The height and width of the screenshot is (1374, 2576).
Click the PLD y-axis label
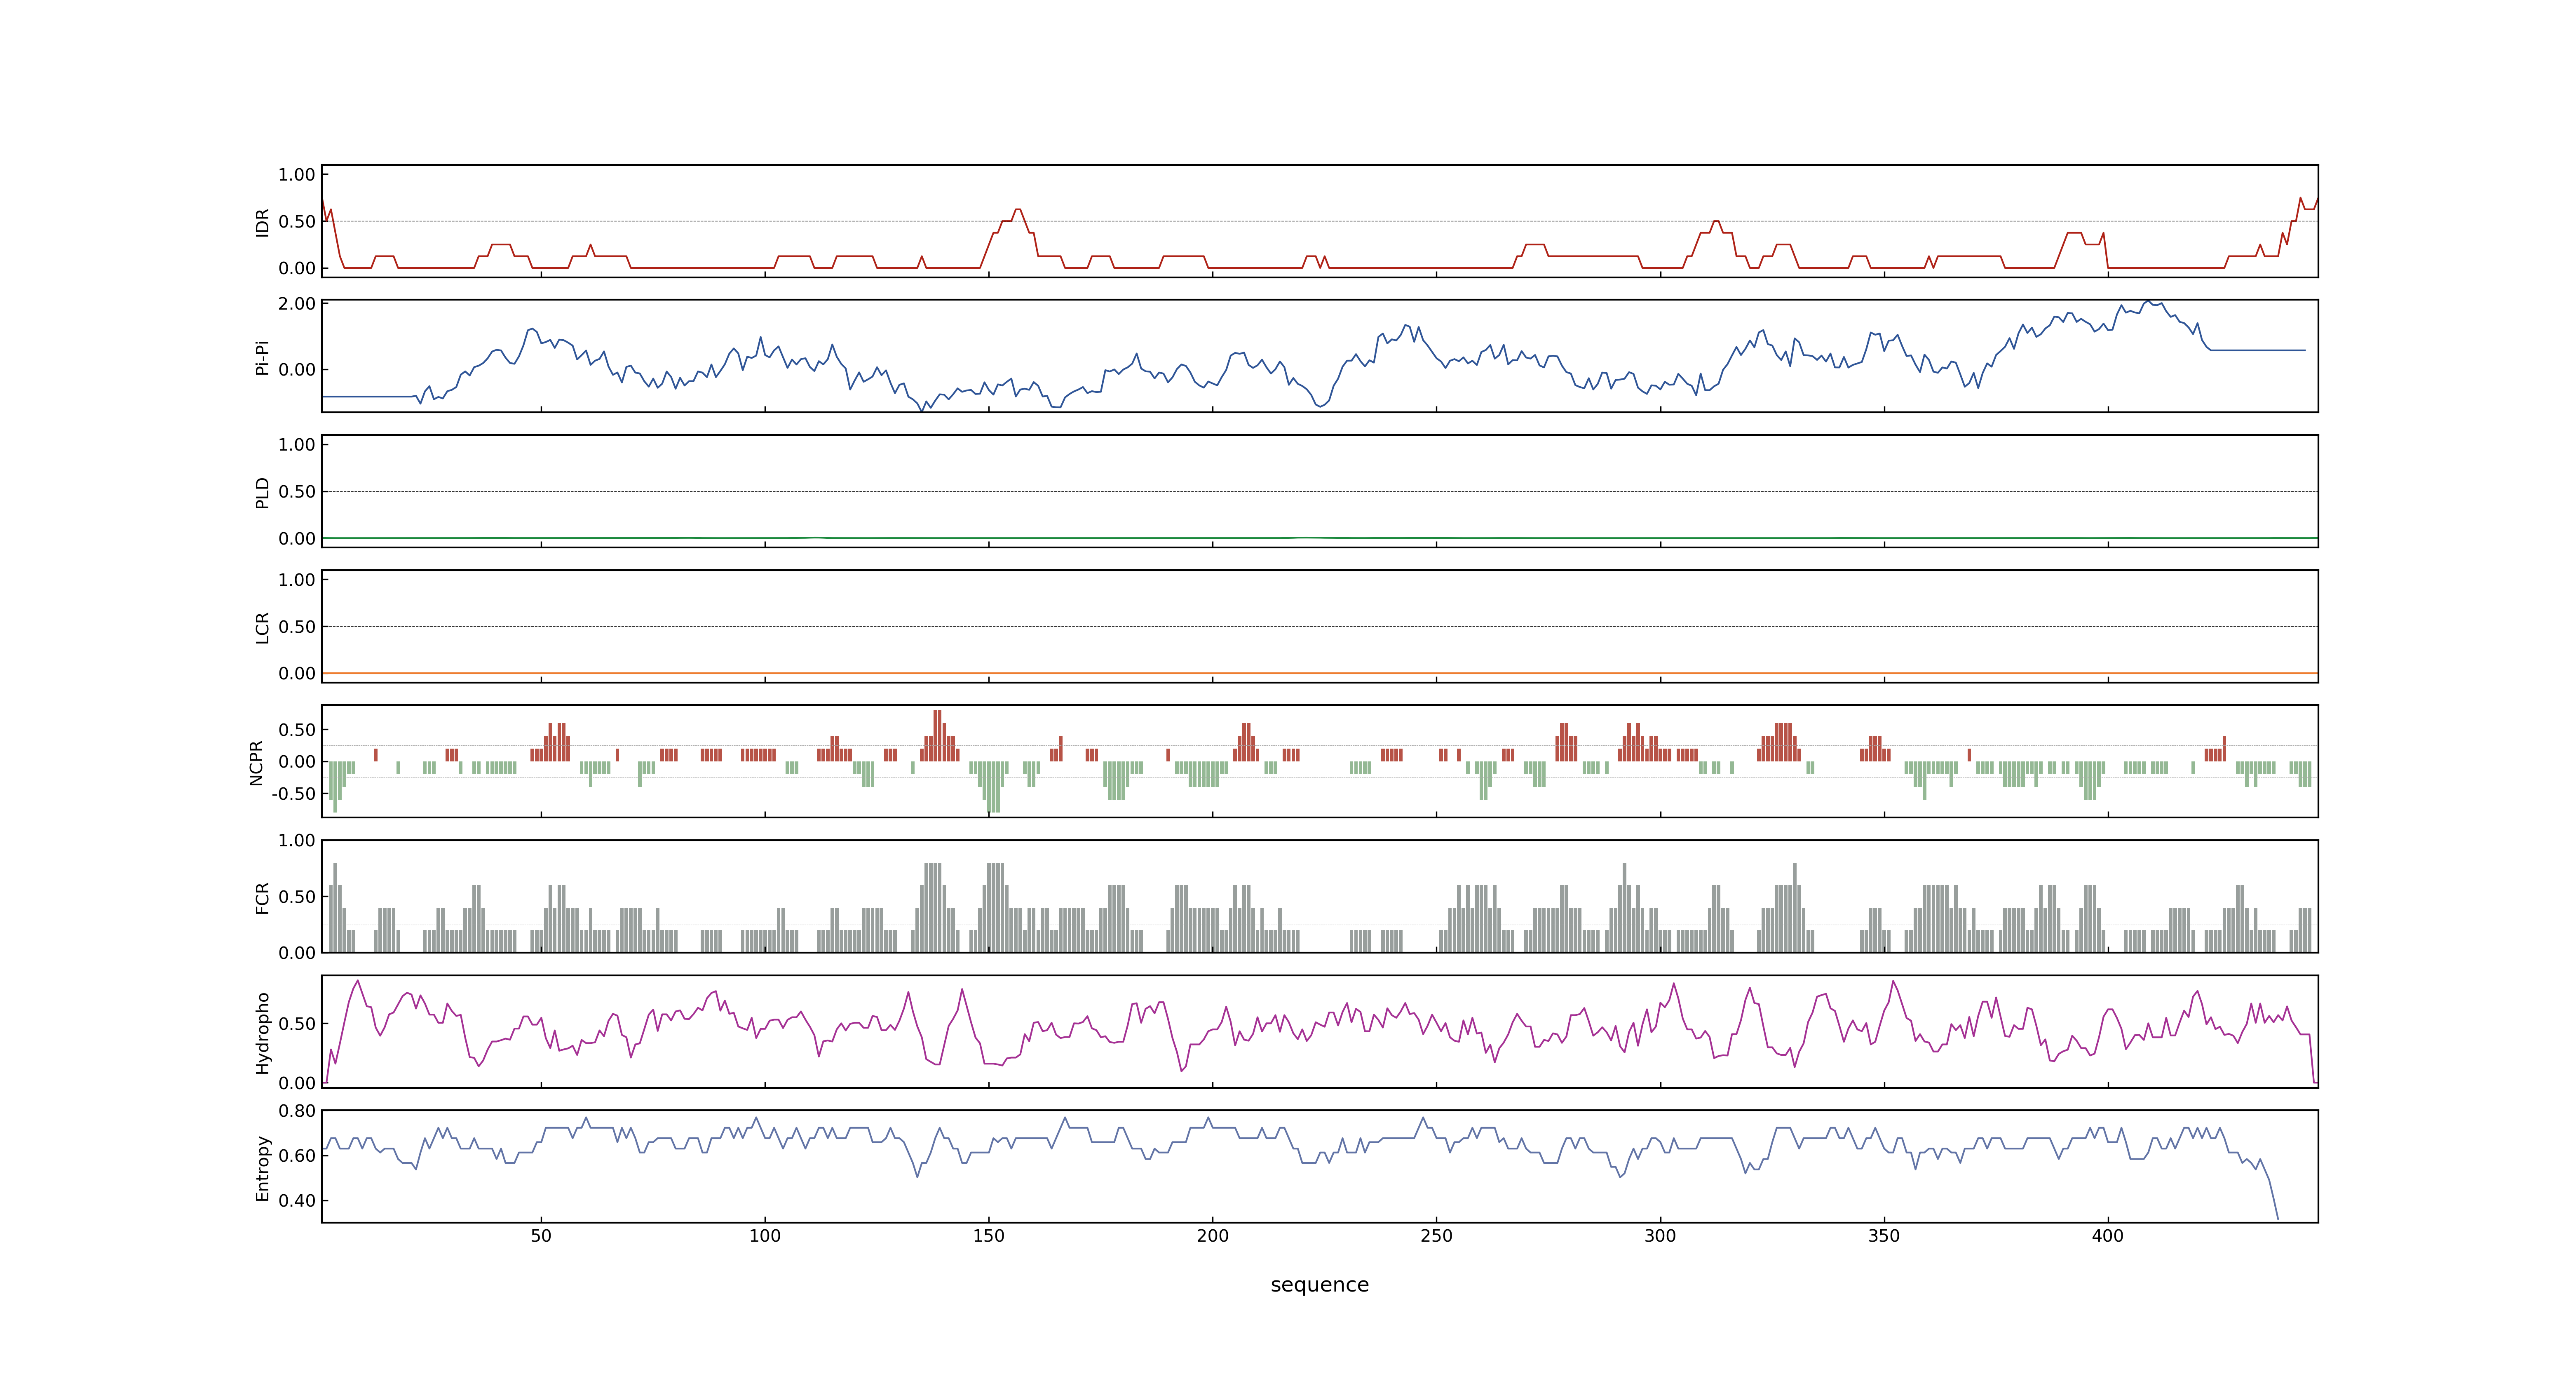pos(262,492)
